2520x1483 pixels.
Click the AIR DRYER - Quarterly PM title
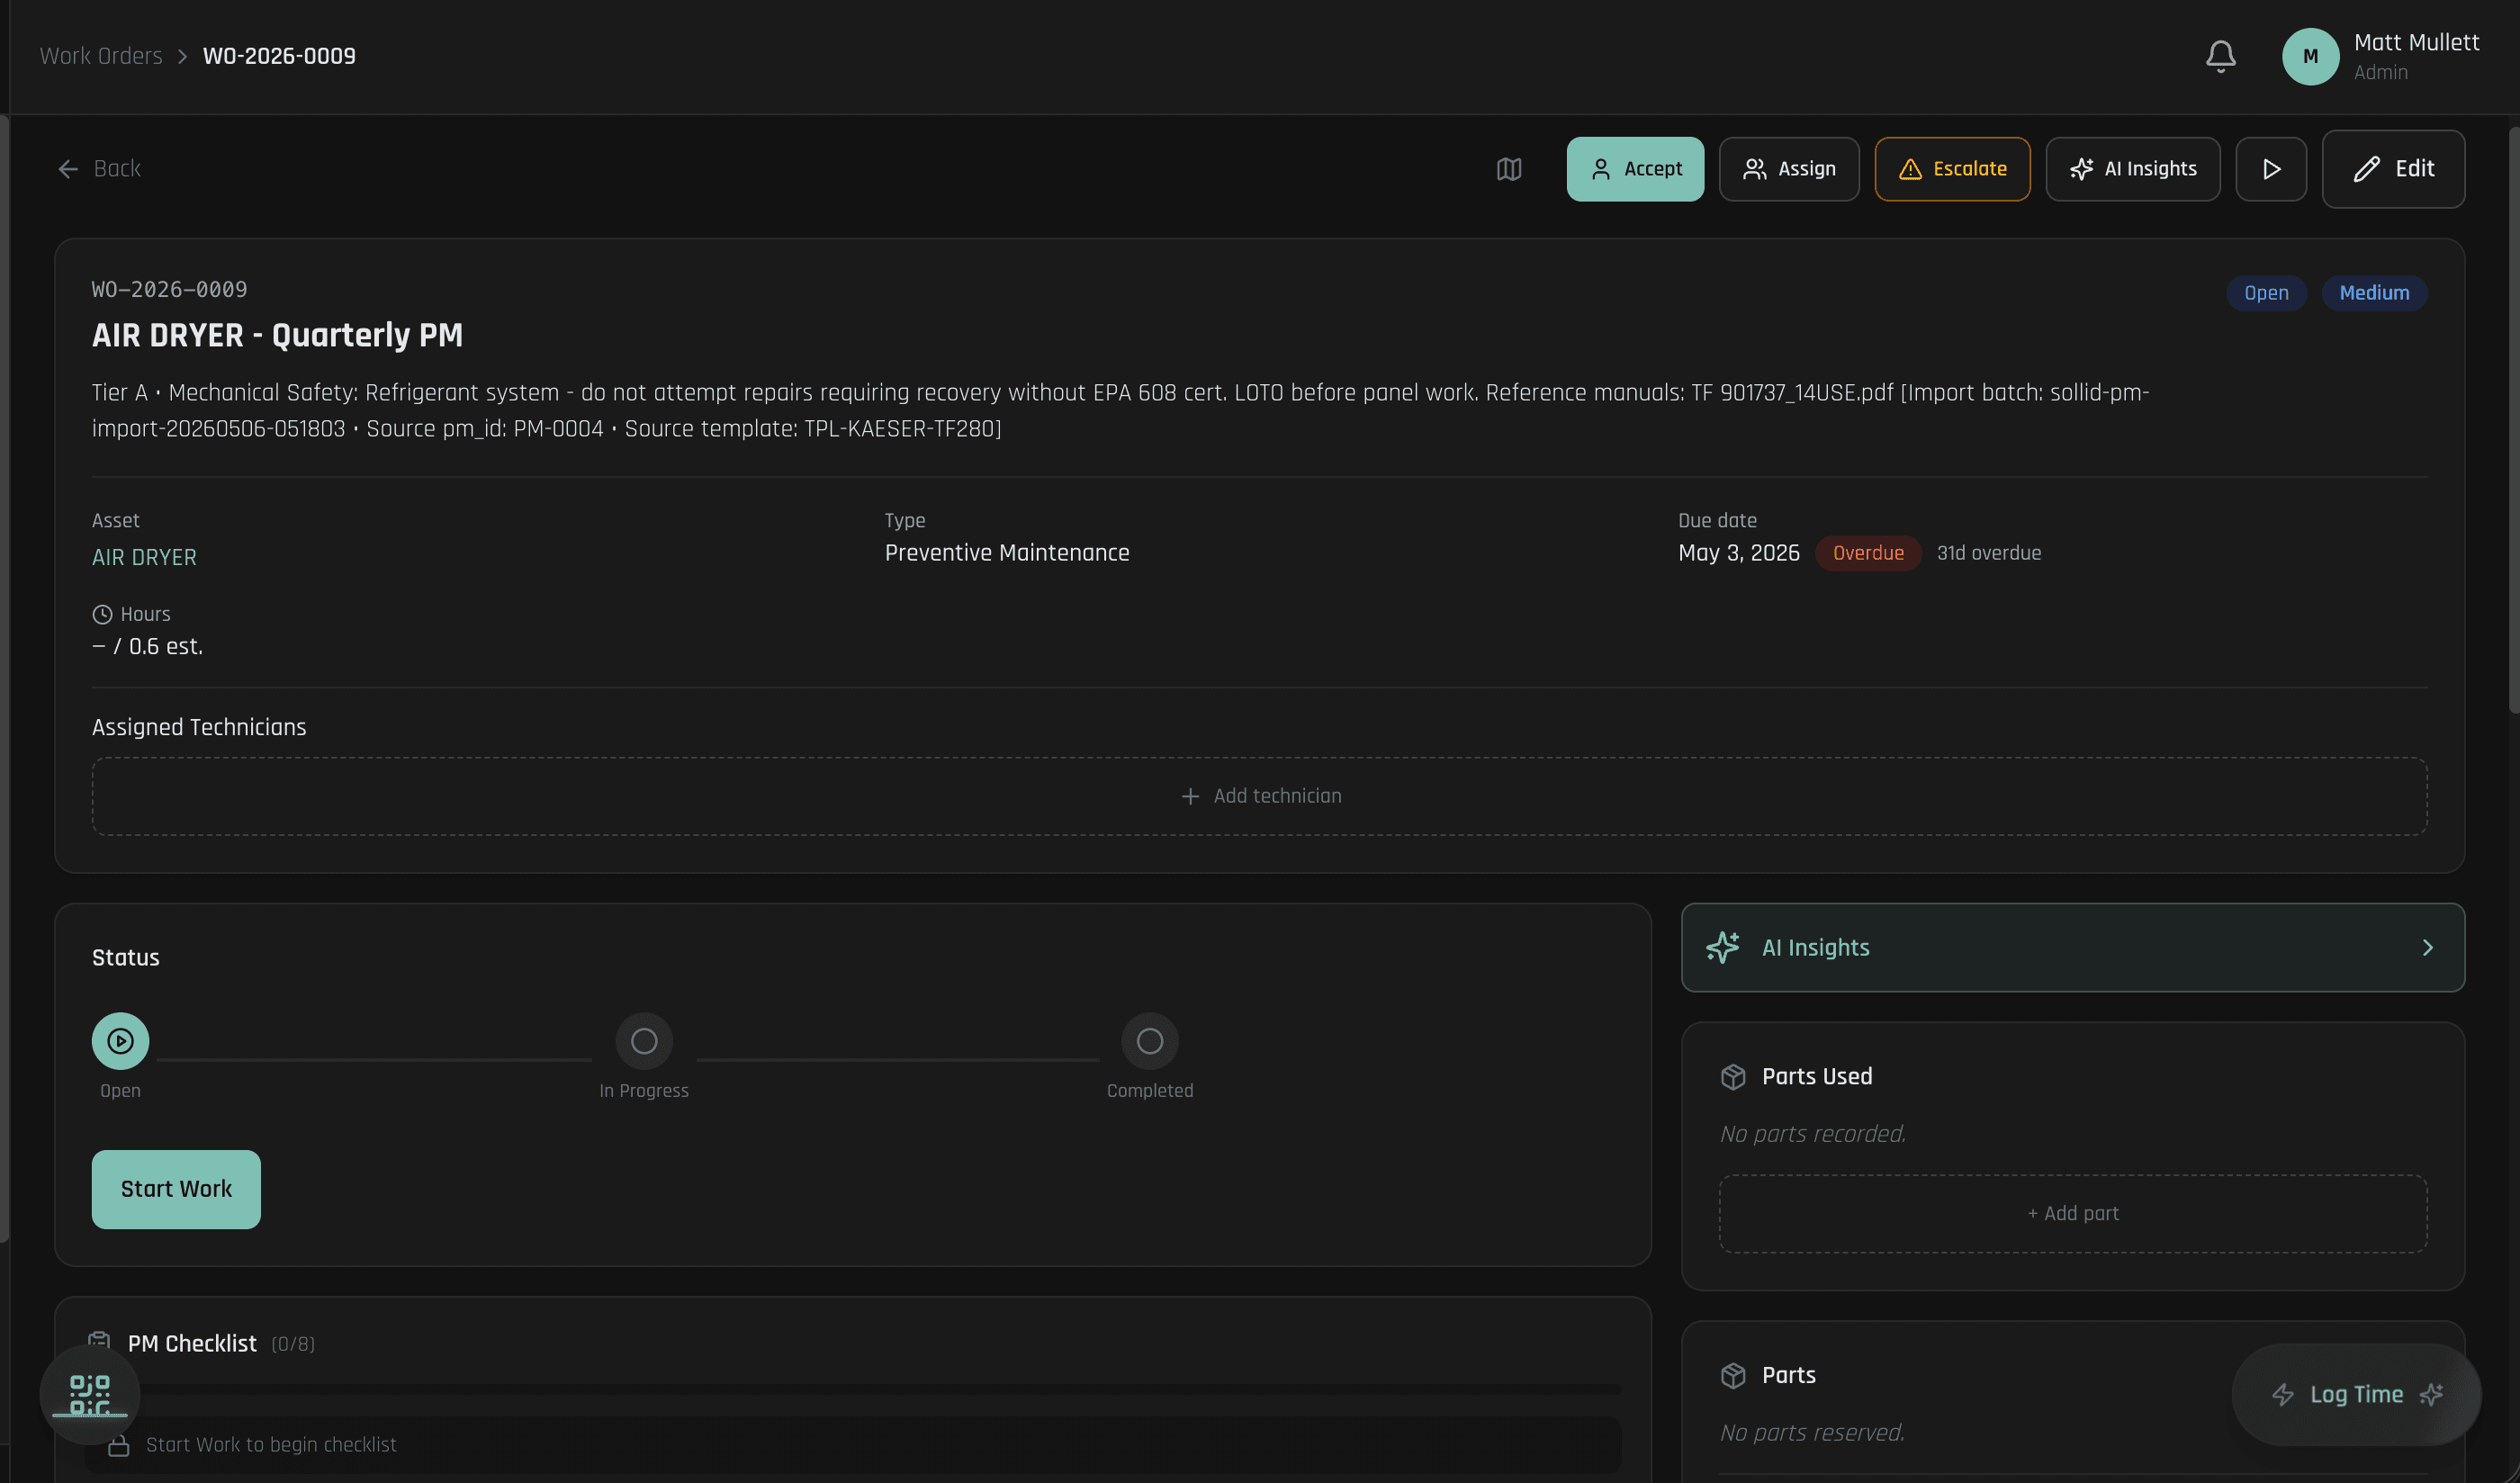tap(277, 335)
